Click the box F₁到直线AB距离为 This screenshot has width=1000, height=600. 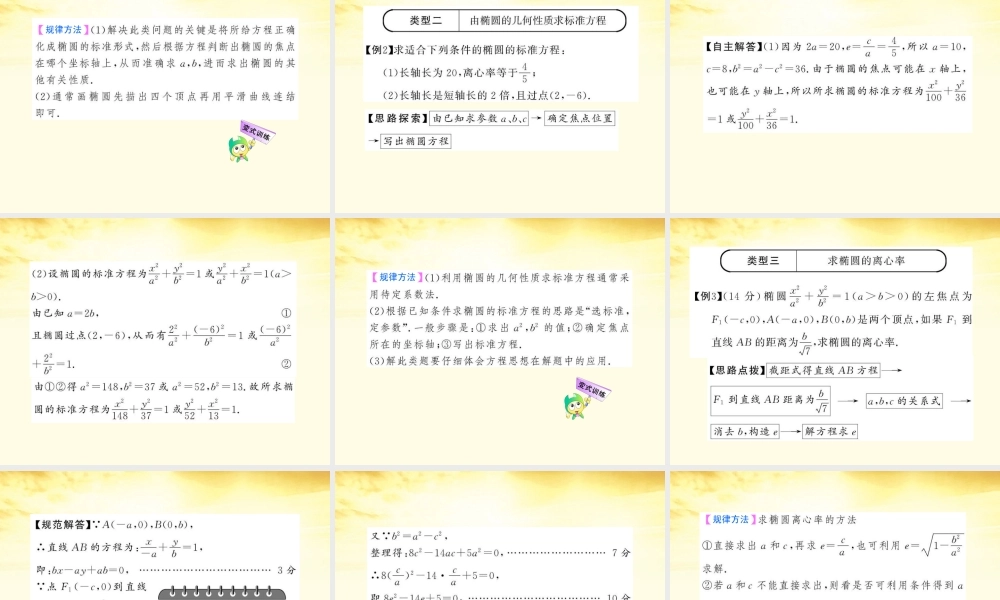point(771,400)
